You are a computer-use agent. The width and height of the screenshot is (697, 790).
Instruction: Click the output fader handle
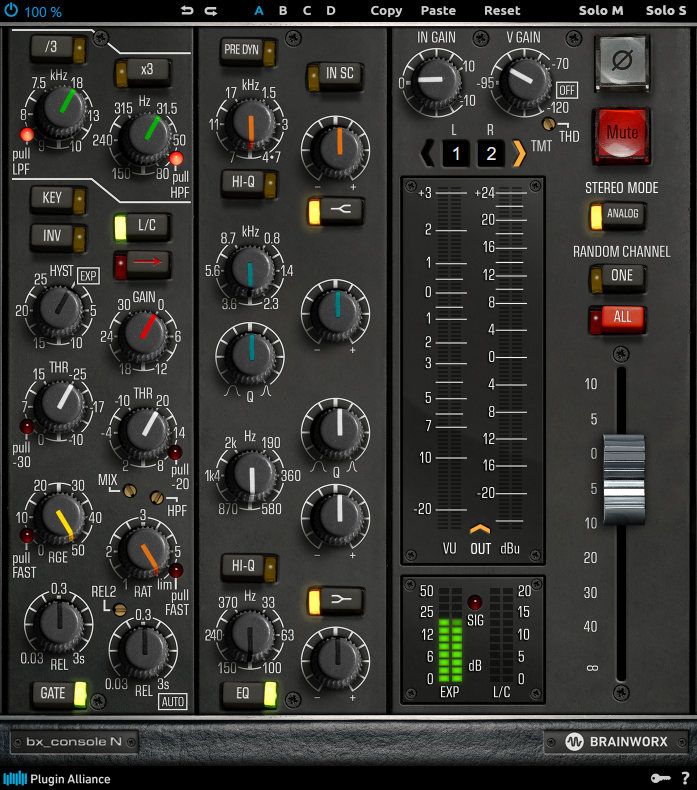tap(624, 479)
